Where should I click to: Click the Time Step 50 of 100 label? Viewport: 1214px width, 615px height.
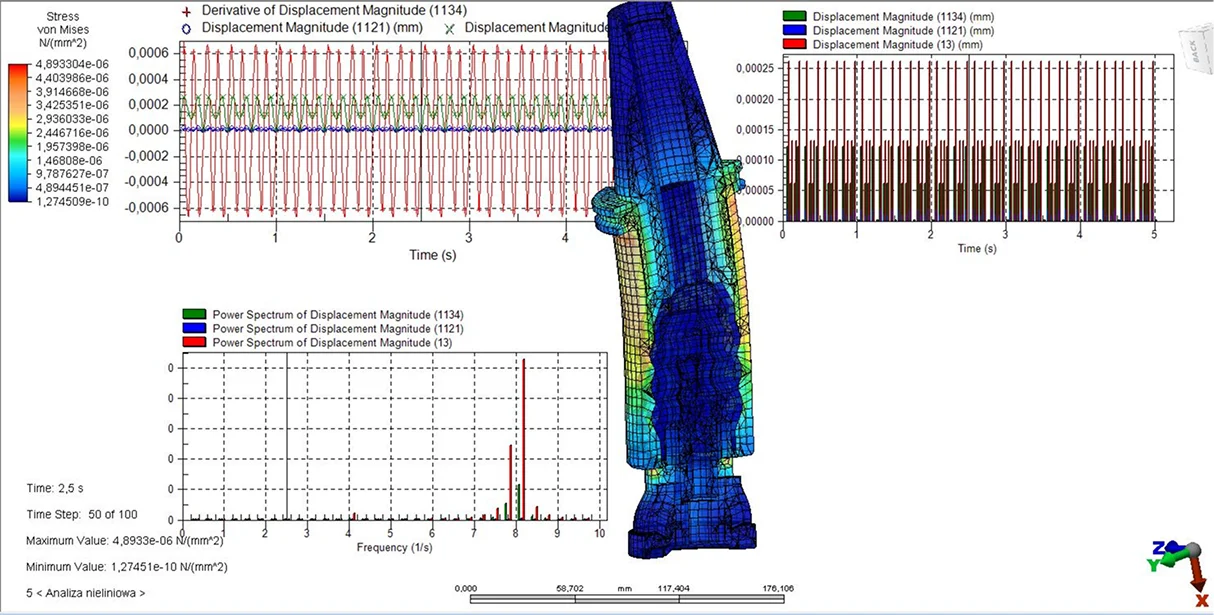pyautogui.click(x=81, y=514)
